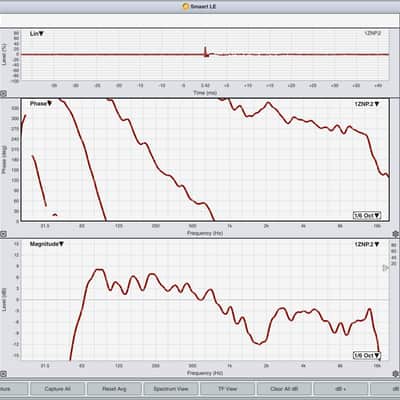The image size is (400, 400).
Task: Click the Smaart LE title icon
Action: pyautogui.click(x=185, y=6)
